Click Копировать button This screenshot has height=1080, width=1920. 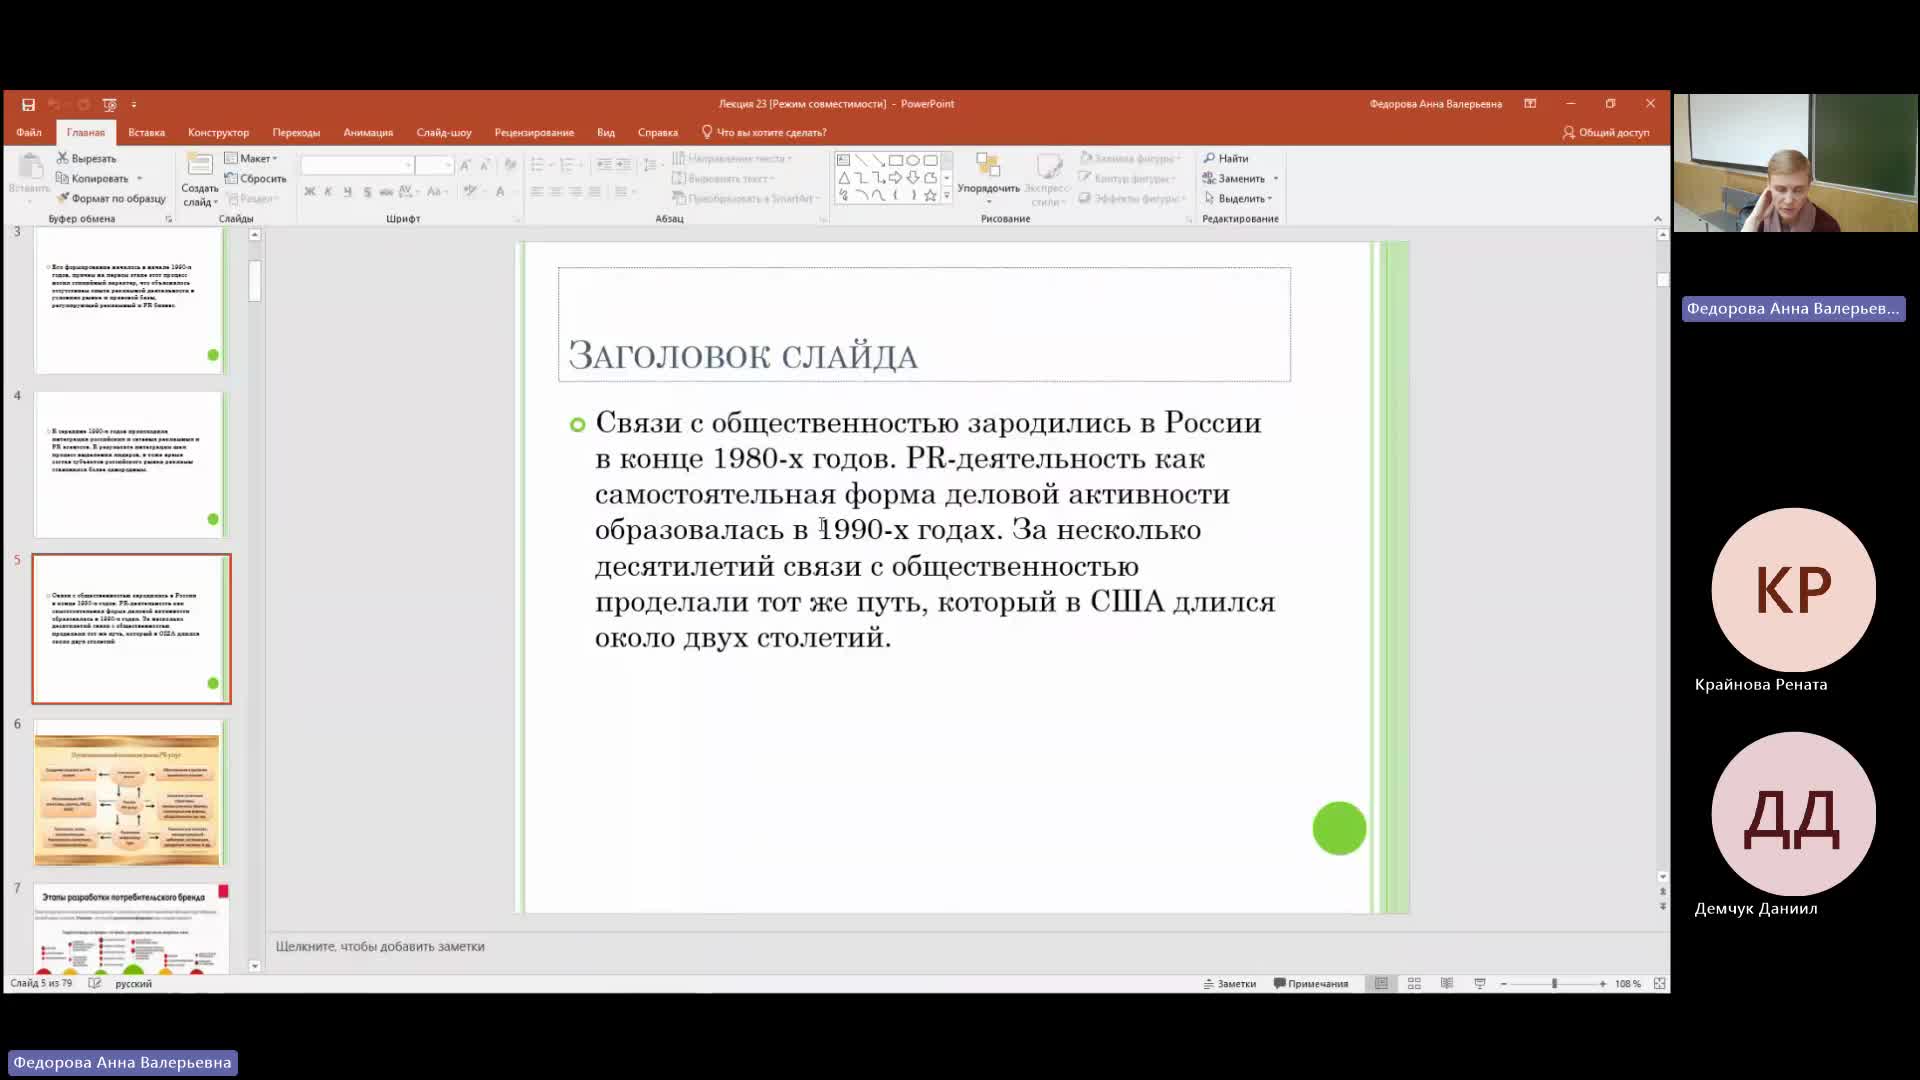click(93, 178)
